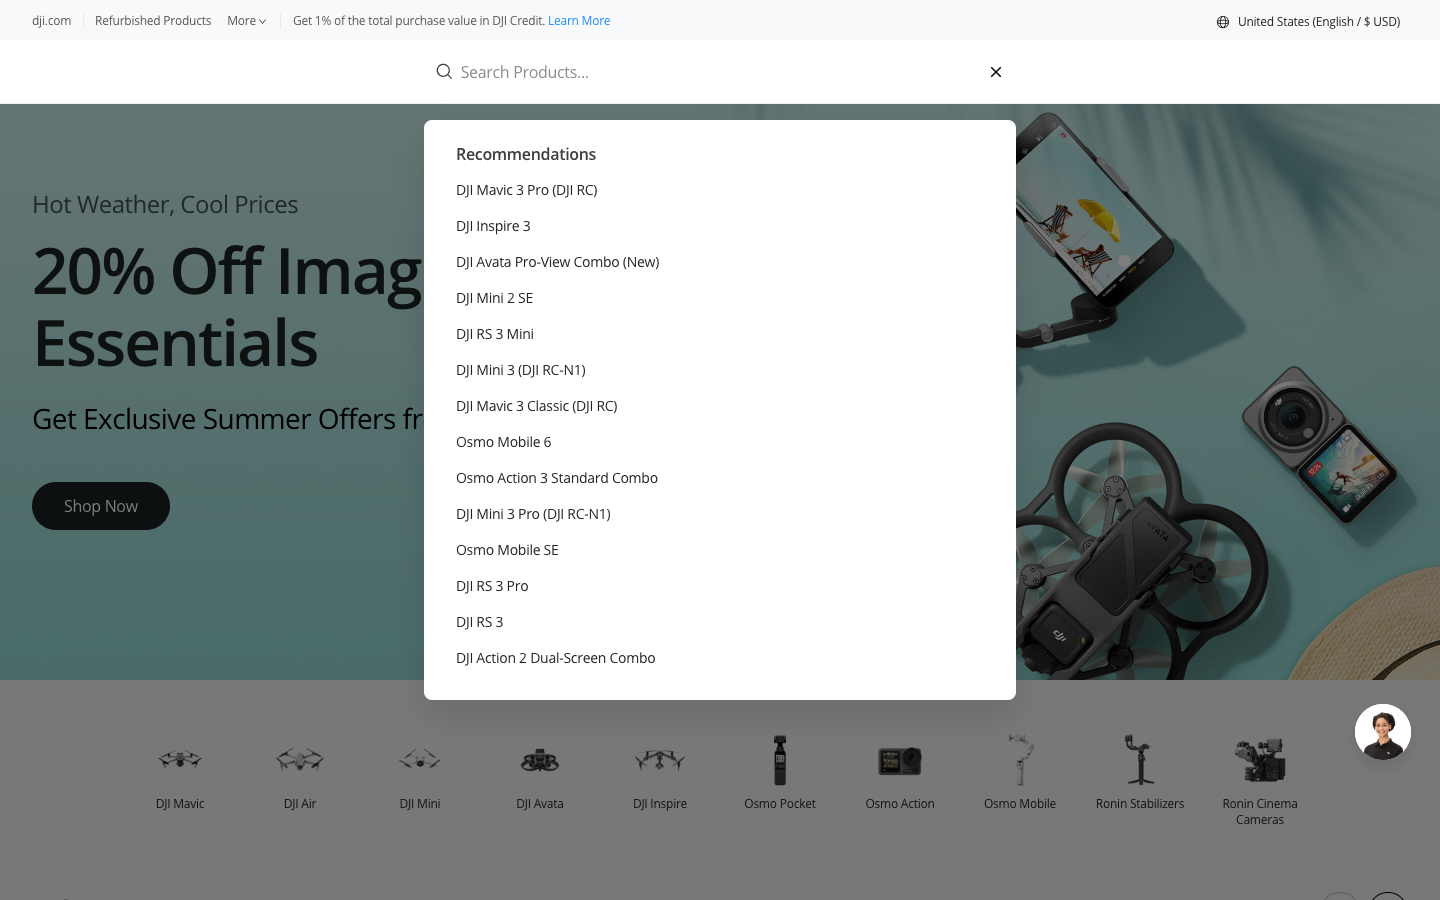Open Refurbished Products link

coord(153,20)
